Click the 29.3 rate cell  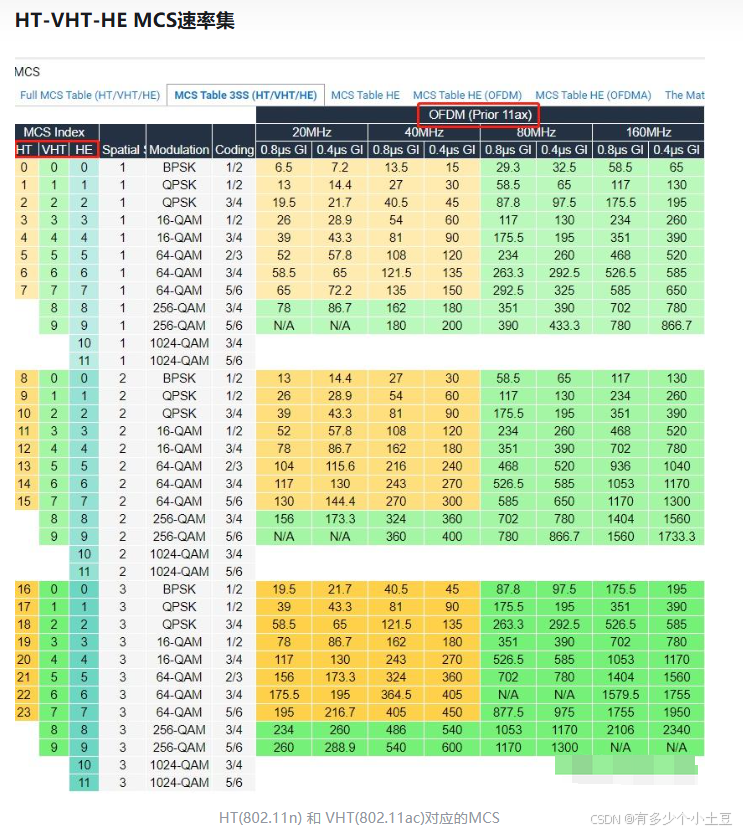[x=508, y=167]
